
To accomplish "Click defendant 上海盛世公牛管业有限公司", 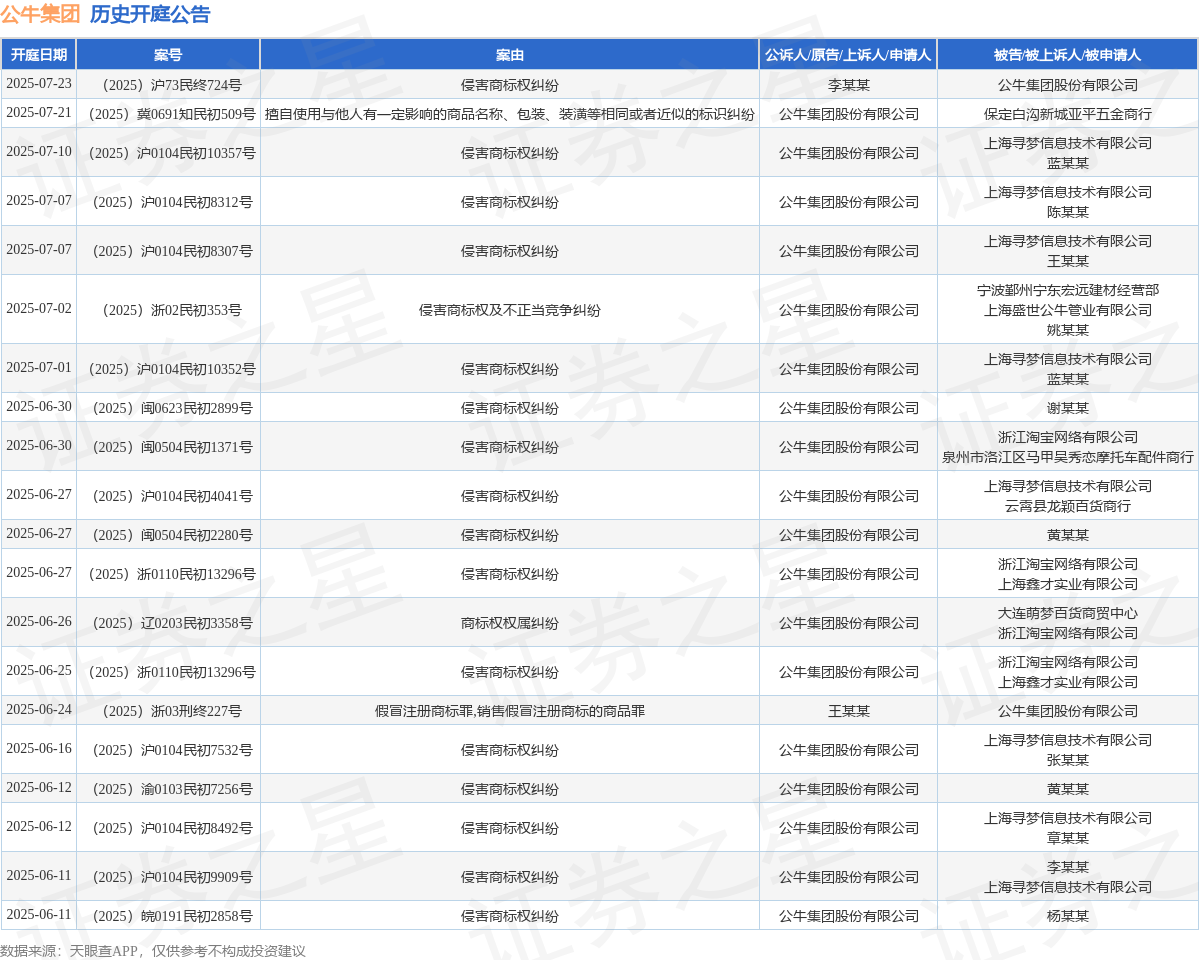I will pyautogui.click(x=1067, y=310).
